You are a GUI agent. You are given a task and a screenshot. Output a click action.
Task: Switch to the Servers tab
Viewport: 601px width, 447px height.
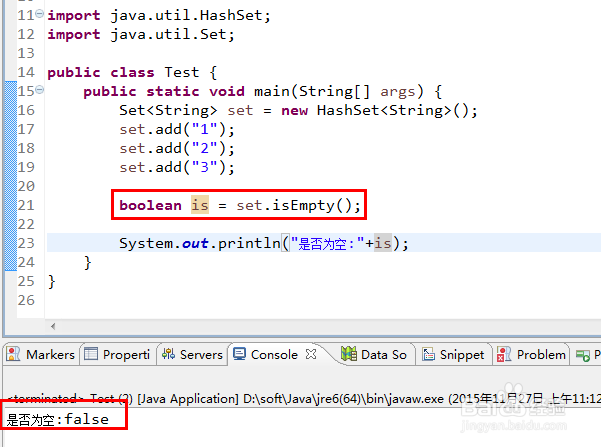click(193, 355)
